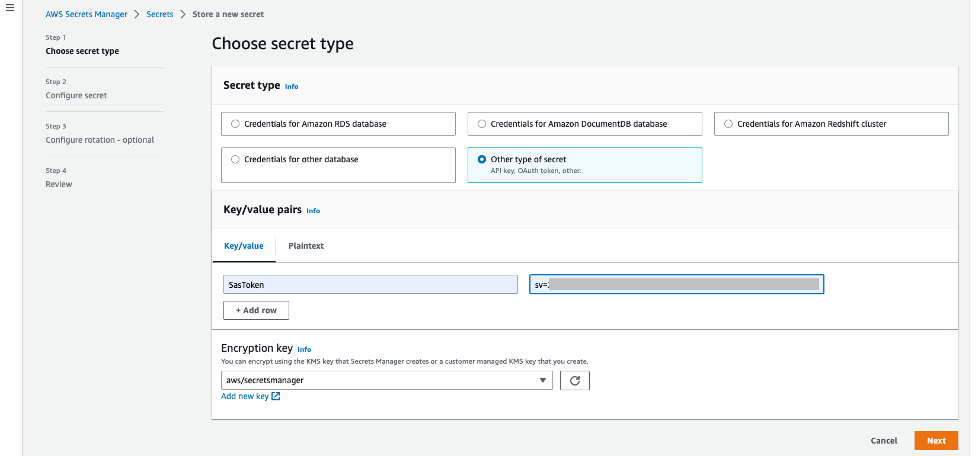This screenshot has width=977, height=456.
Task: Click the orange Next button
Action: 935,440
